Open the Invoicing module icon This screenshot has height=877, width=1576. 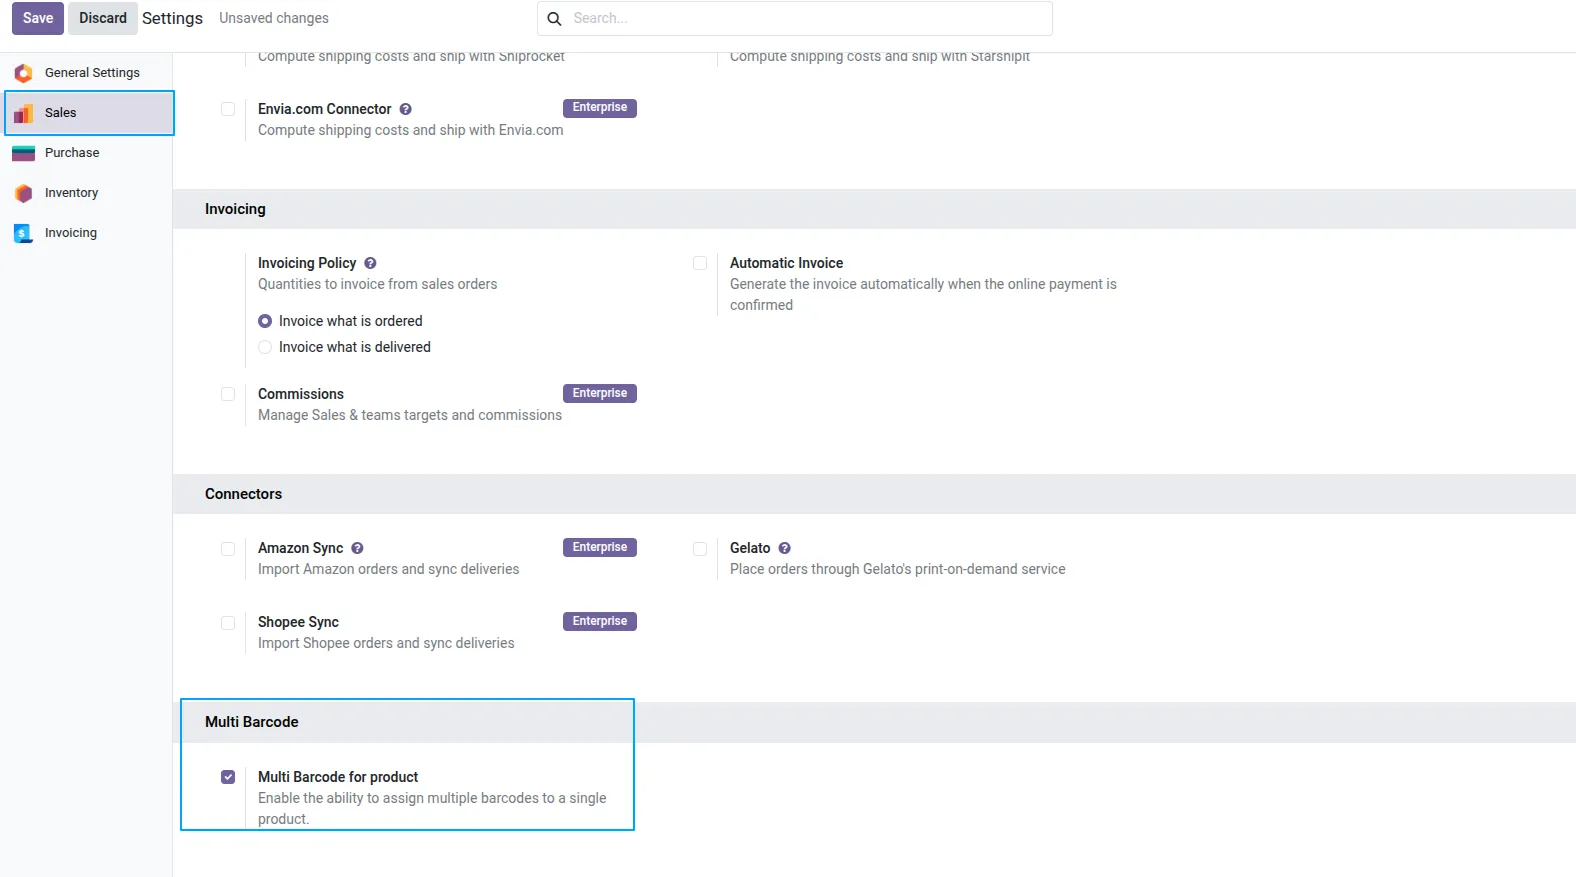[x=23, y=233]
